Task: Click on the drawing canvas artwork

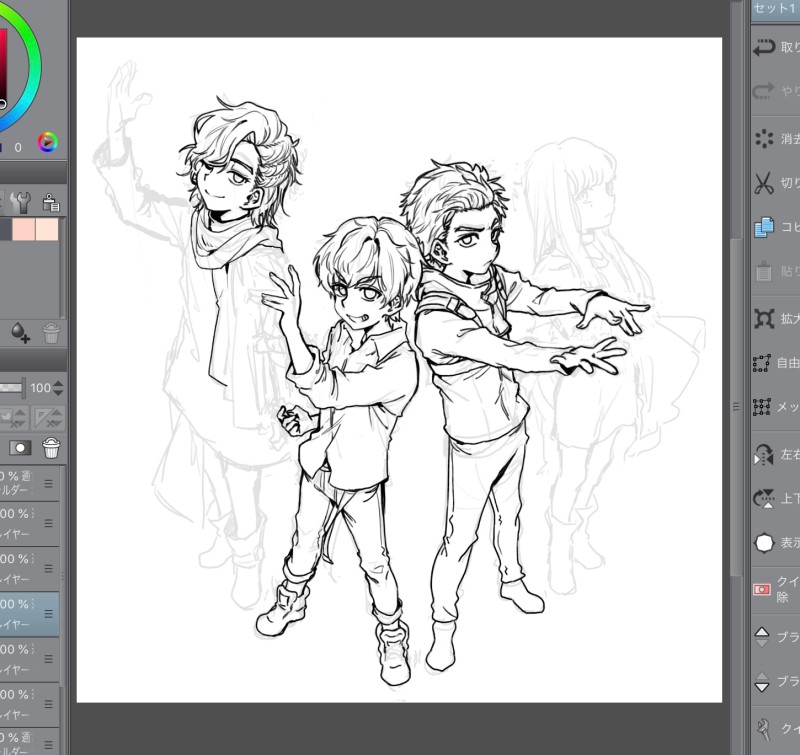Action: tap(399, 370)
